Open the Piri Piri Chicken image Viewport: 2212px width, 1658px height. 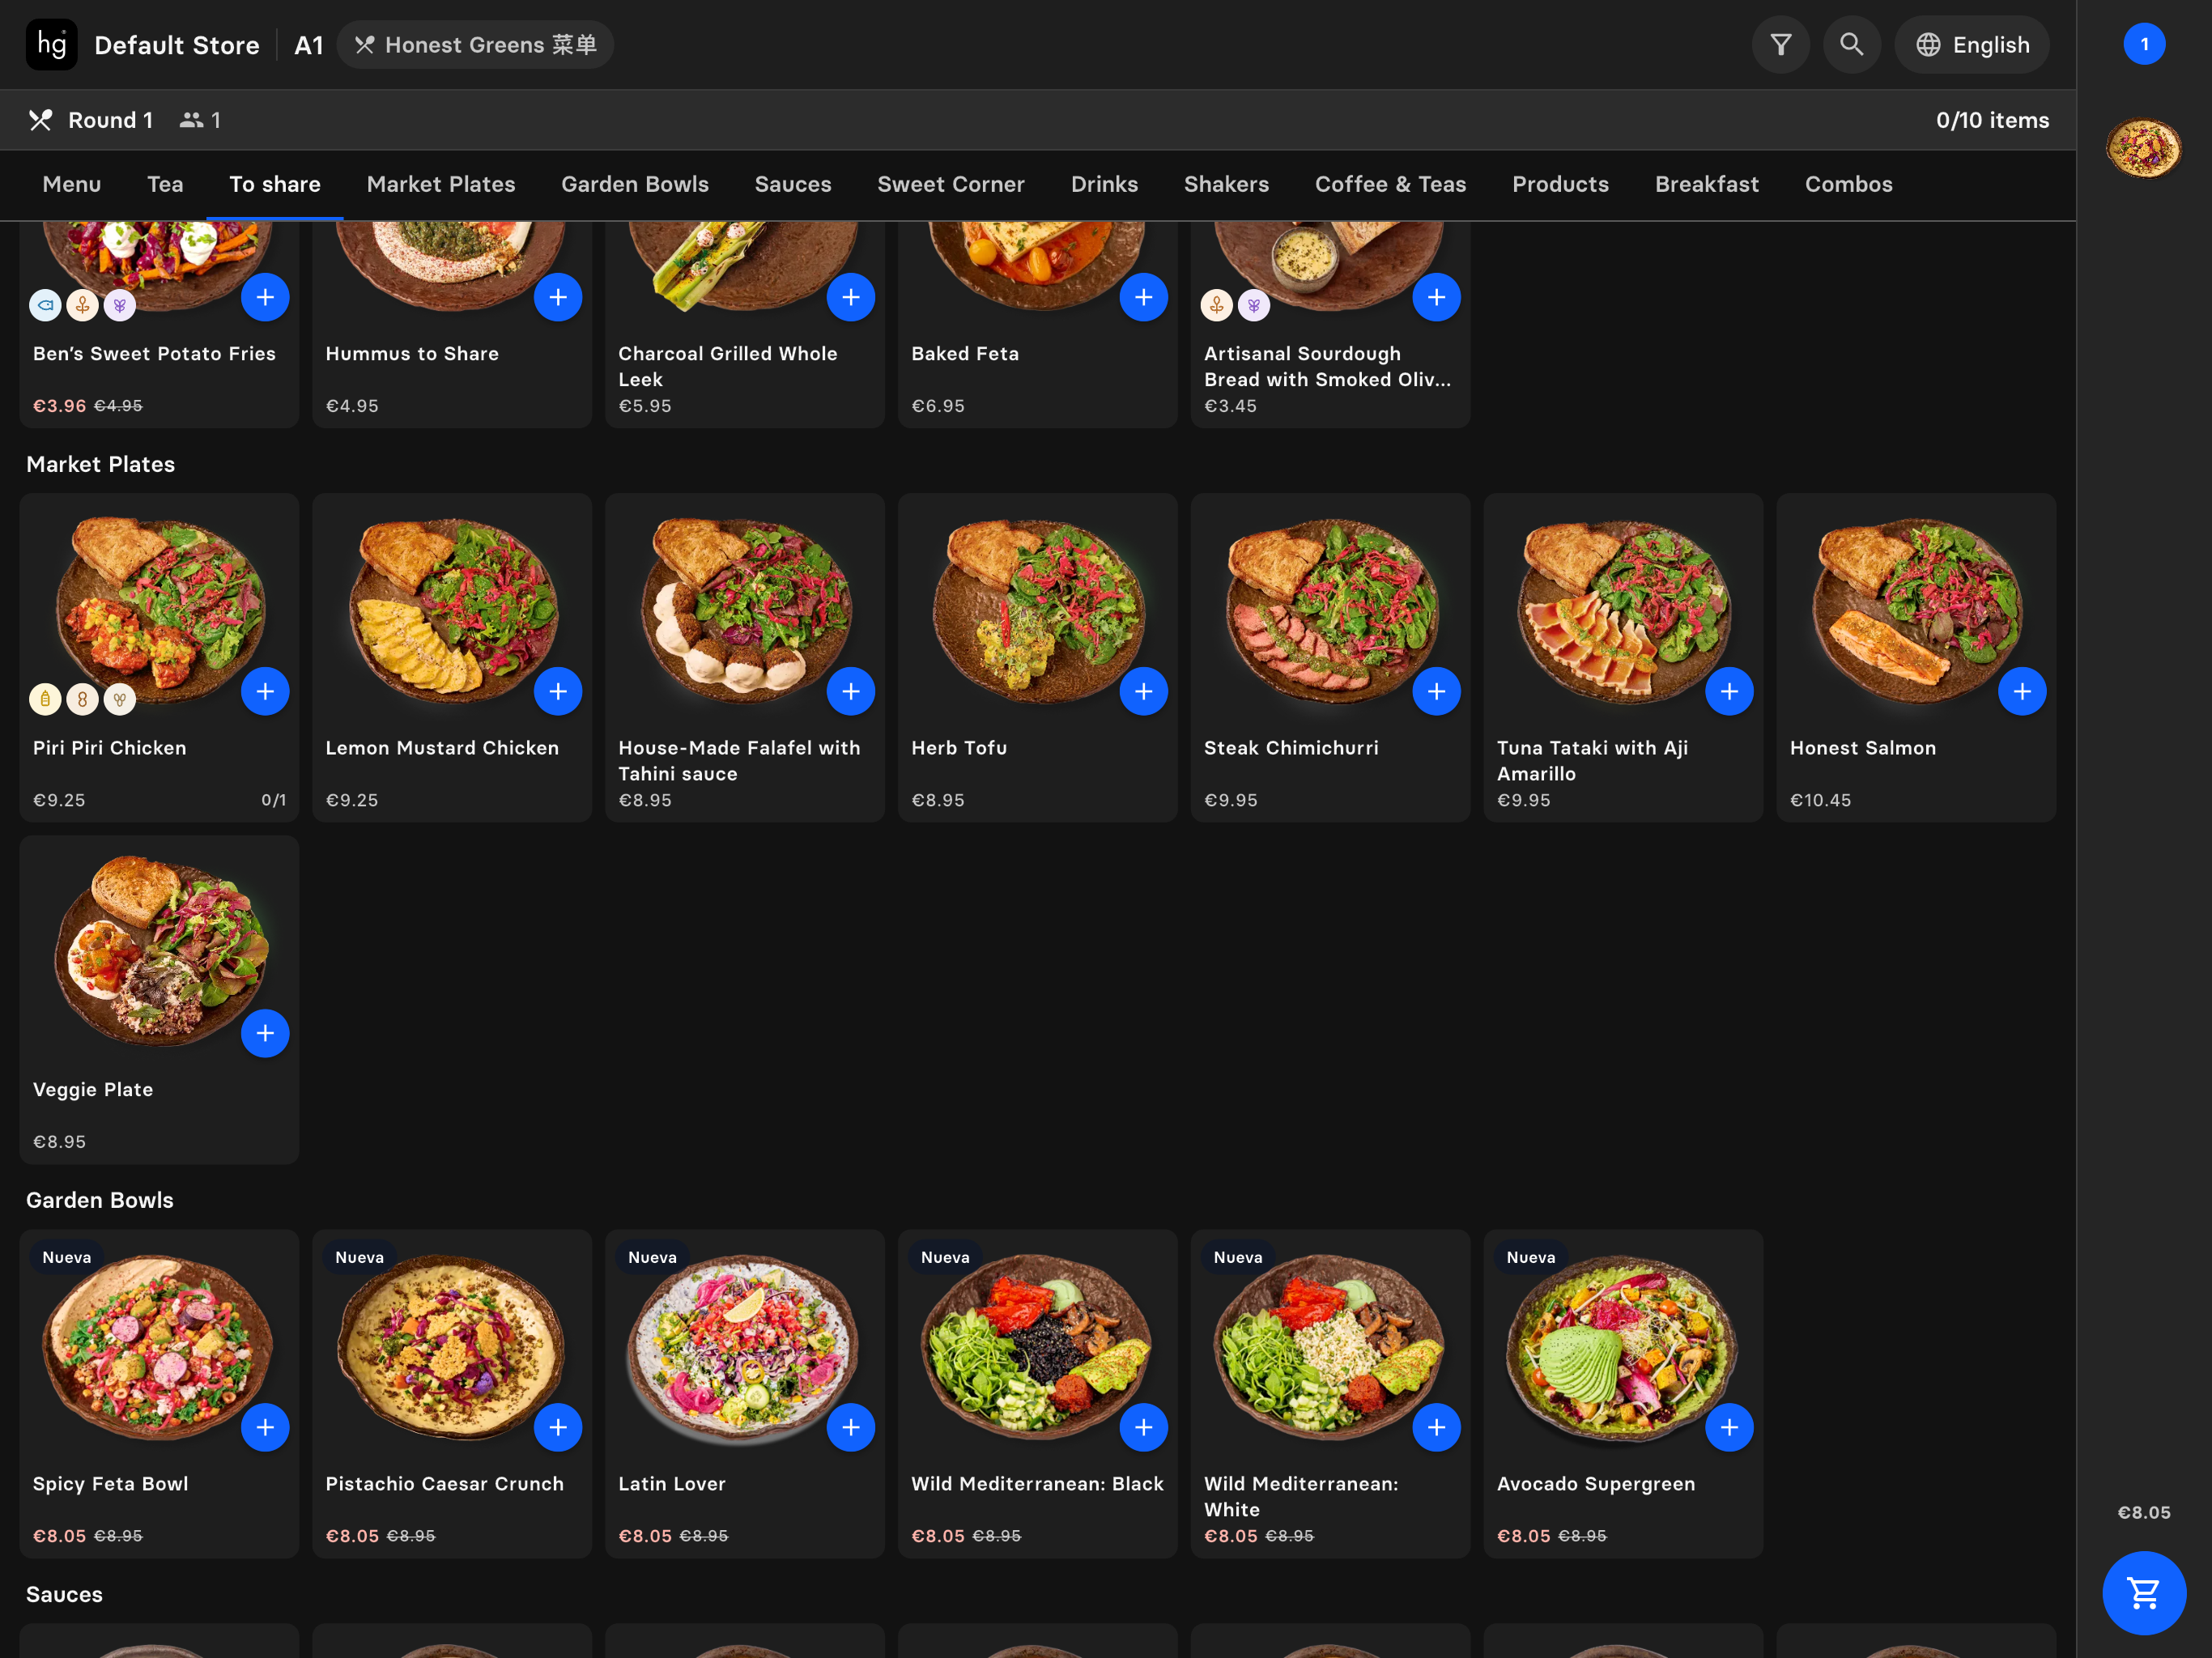pos(160,608)
